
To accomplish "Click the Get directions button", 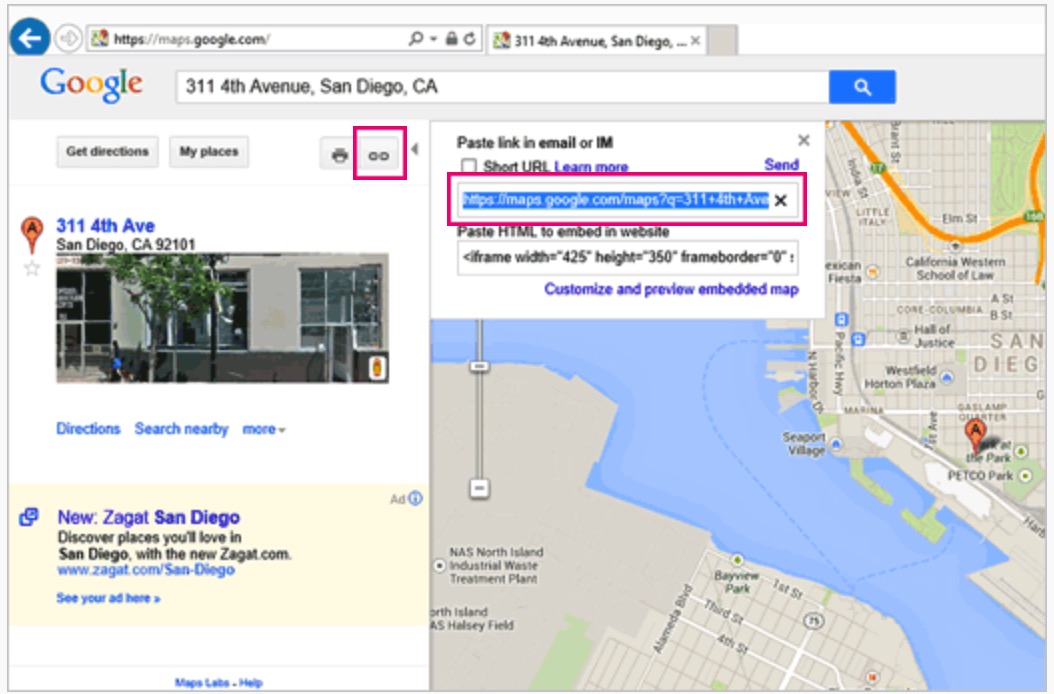I will (108, 151).
